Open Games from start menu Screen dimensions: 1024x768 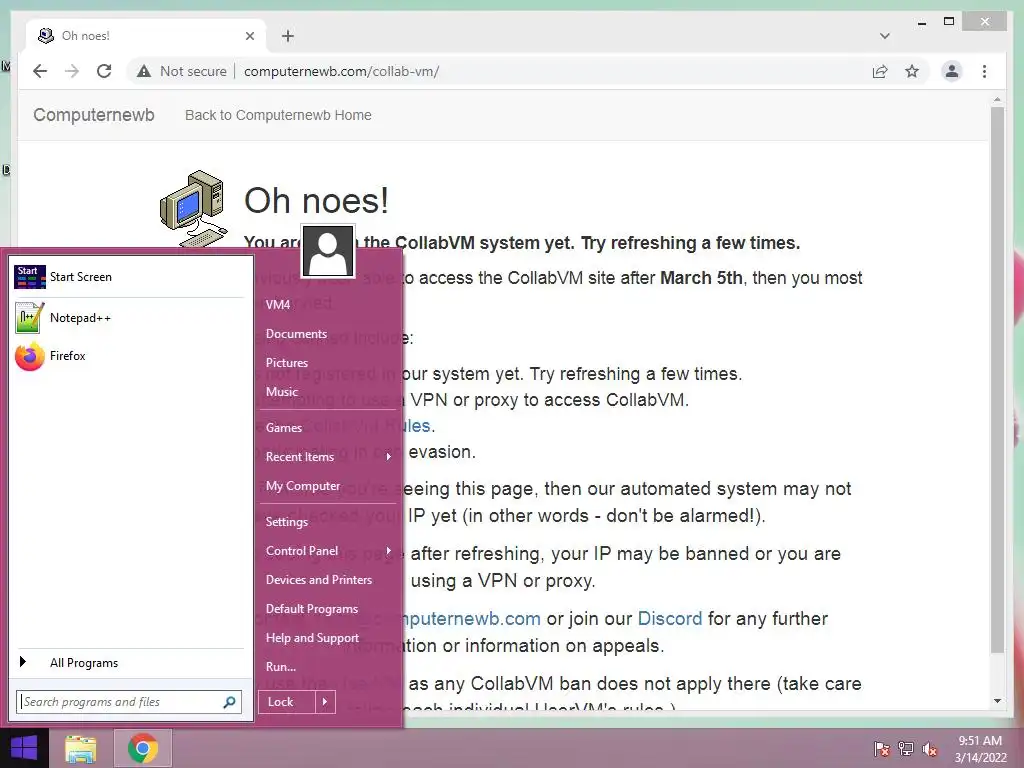tap(283, 428)
